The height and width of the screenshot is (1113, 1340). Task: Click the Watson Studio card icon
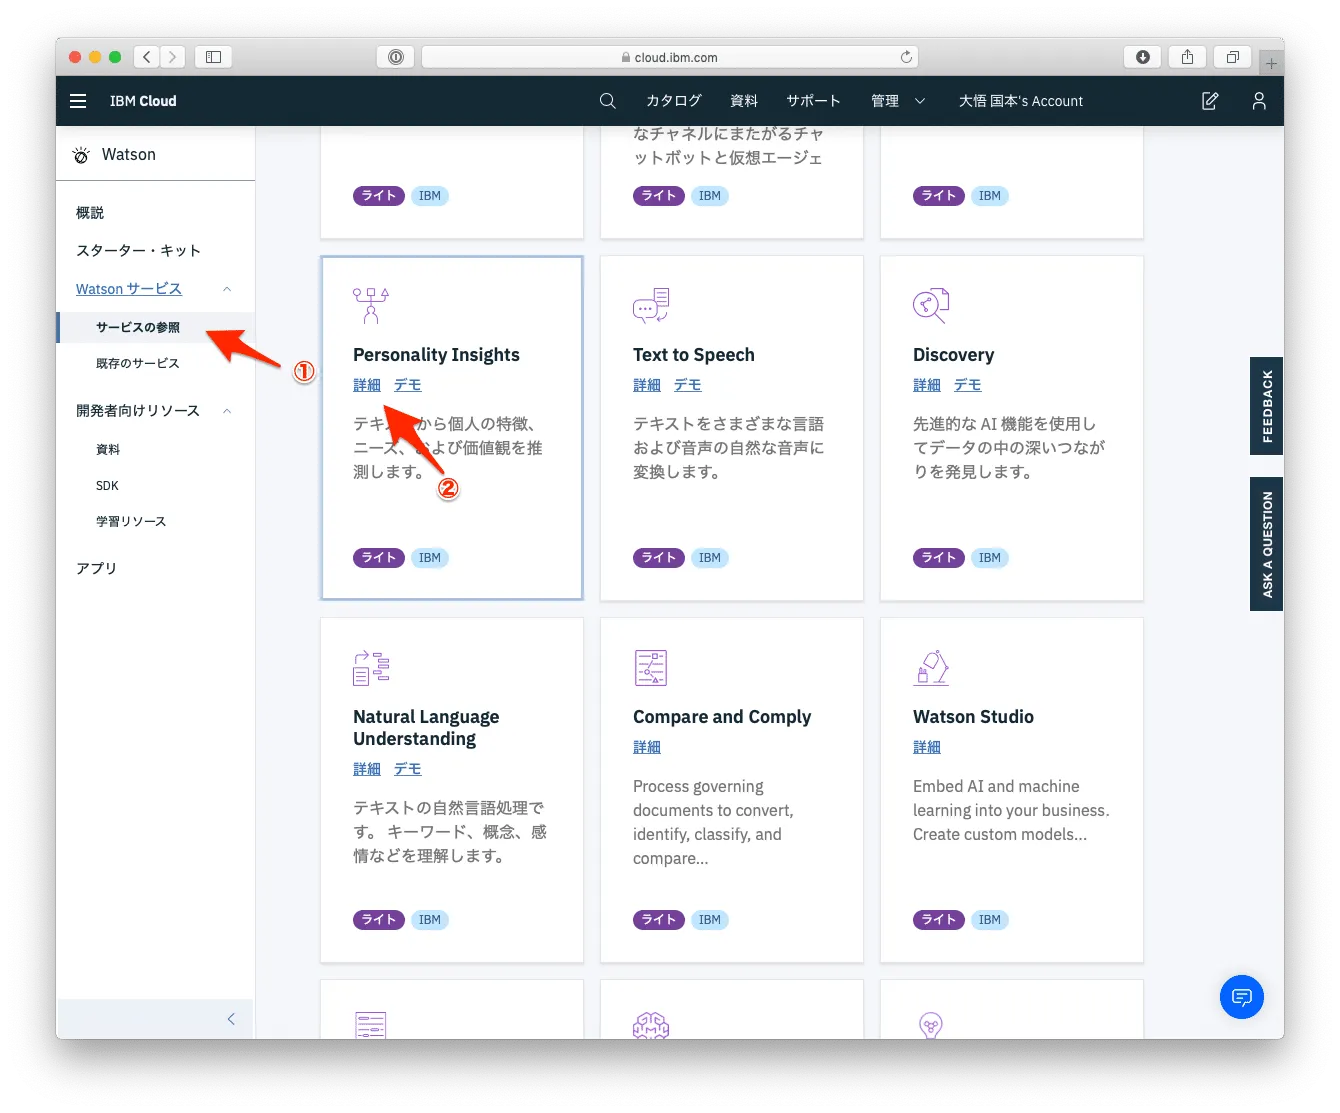point(931,667)
